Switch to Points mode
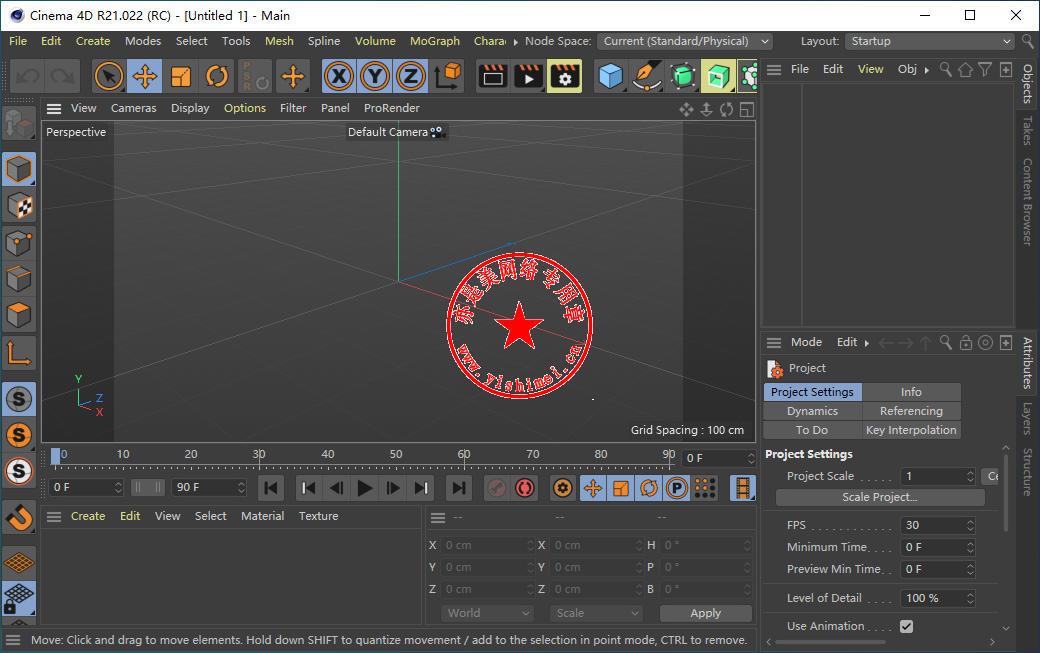1040x653 pixels. [19, 243]
